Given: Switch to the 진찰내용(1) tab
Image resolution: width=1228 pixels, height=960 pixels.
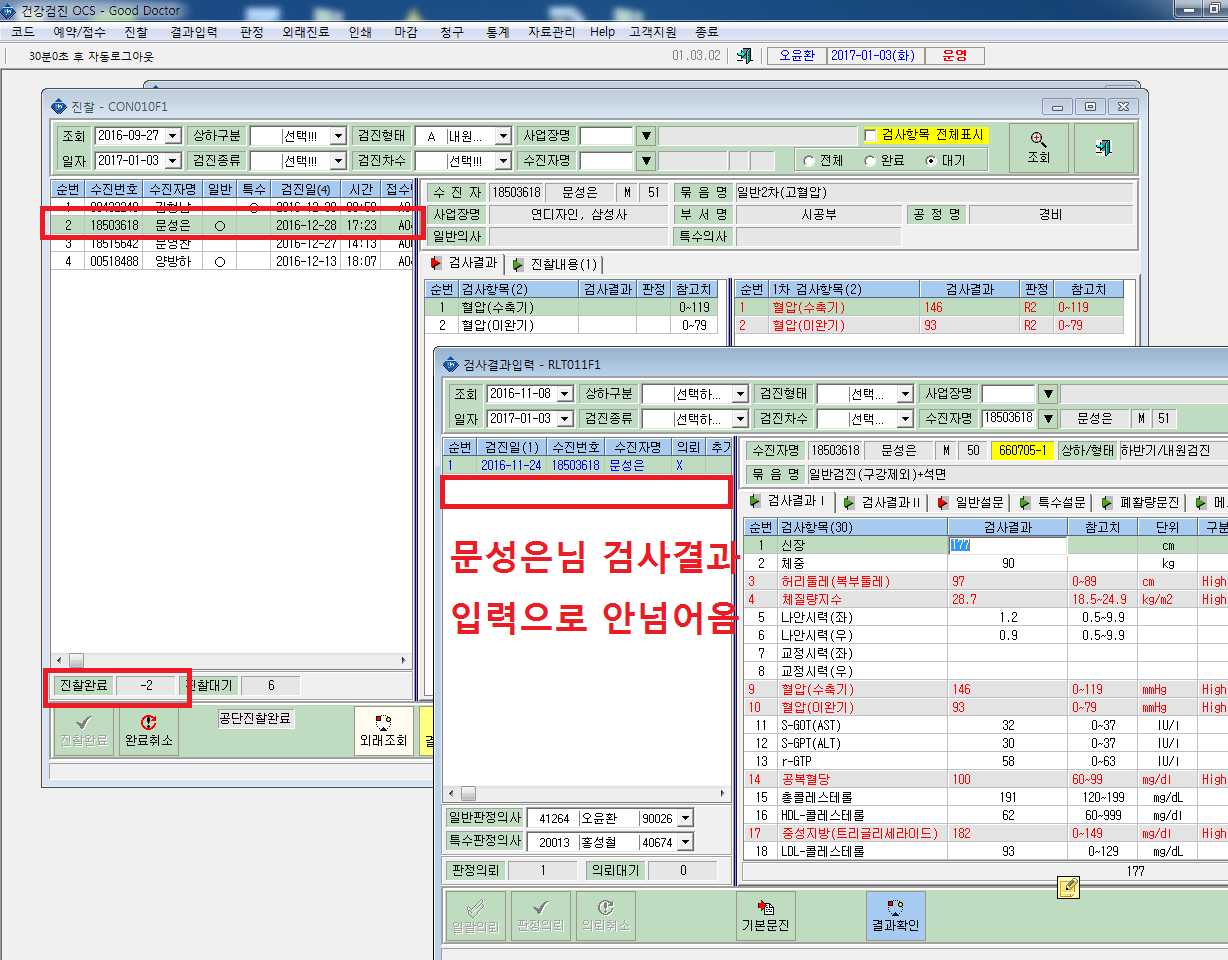Looking at the screenshot, I should [554, 264].
